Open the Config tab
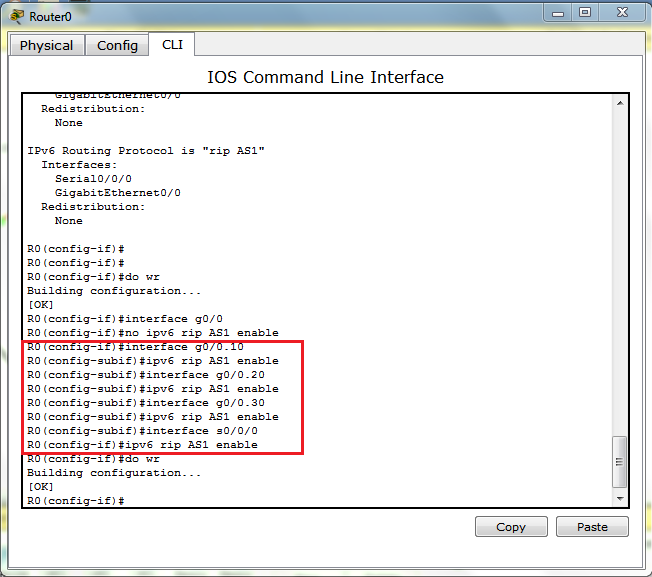 117,45
